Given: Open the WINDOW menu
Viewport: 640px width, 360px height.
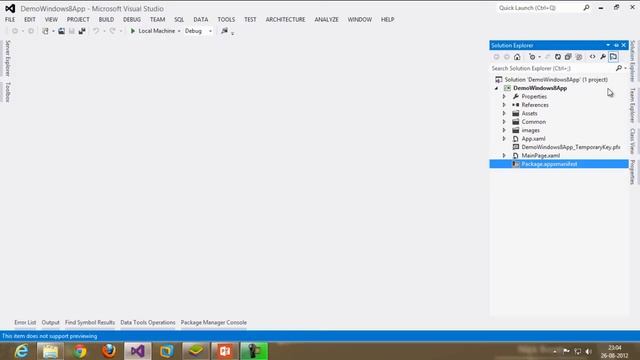Looking at the screenshot, I should tap(360, 20).
